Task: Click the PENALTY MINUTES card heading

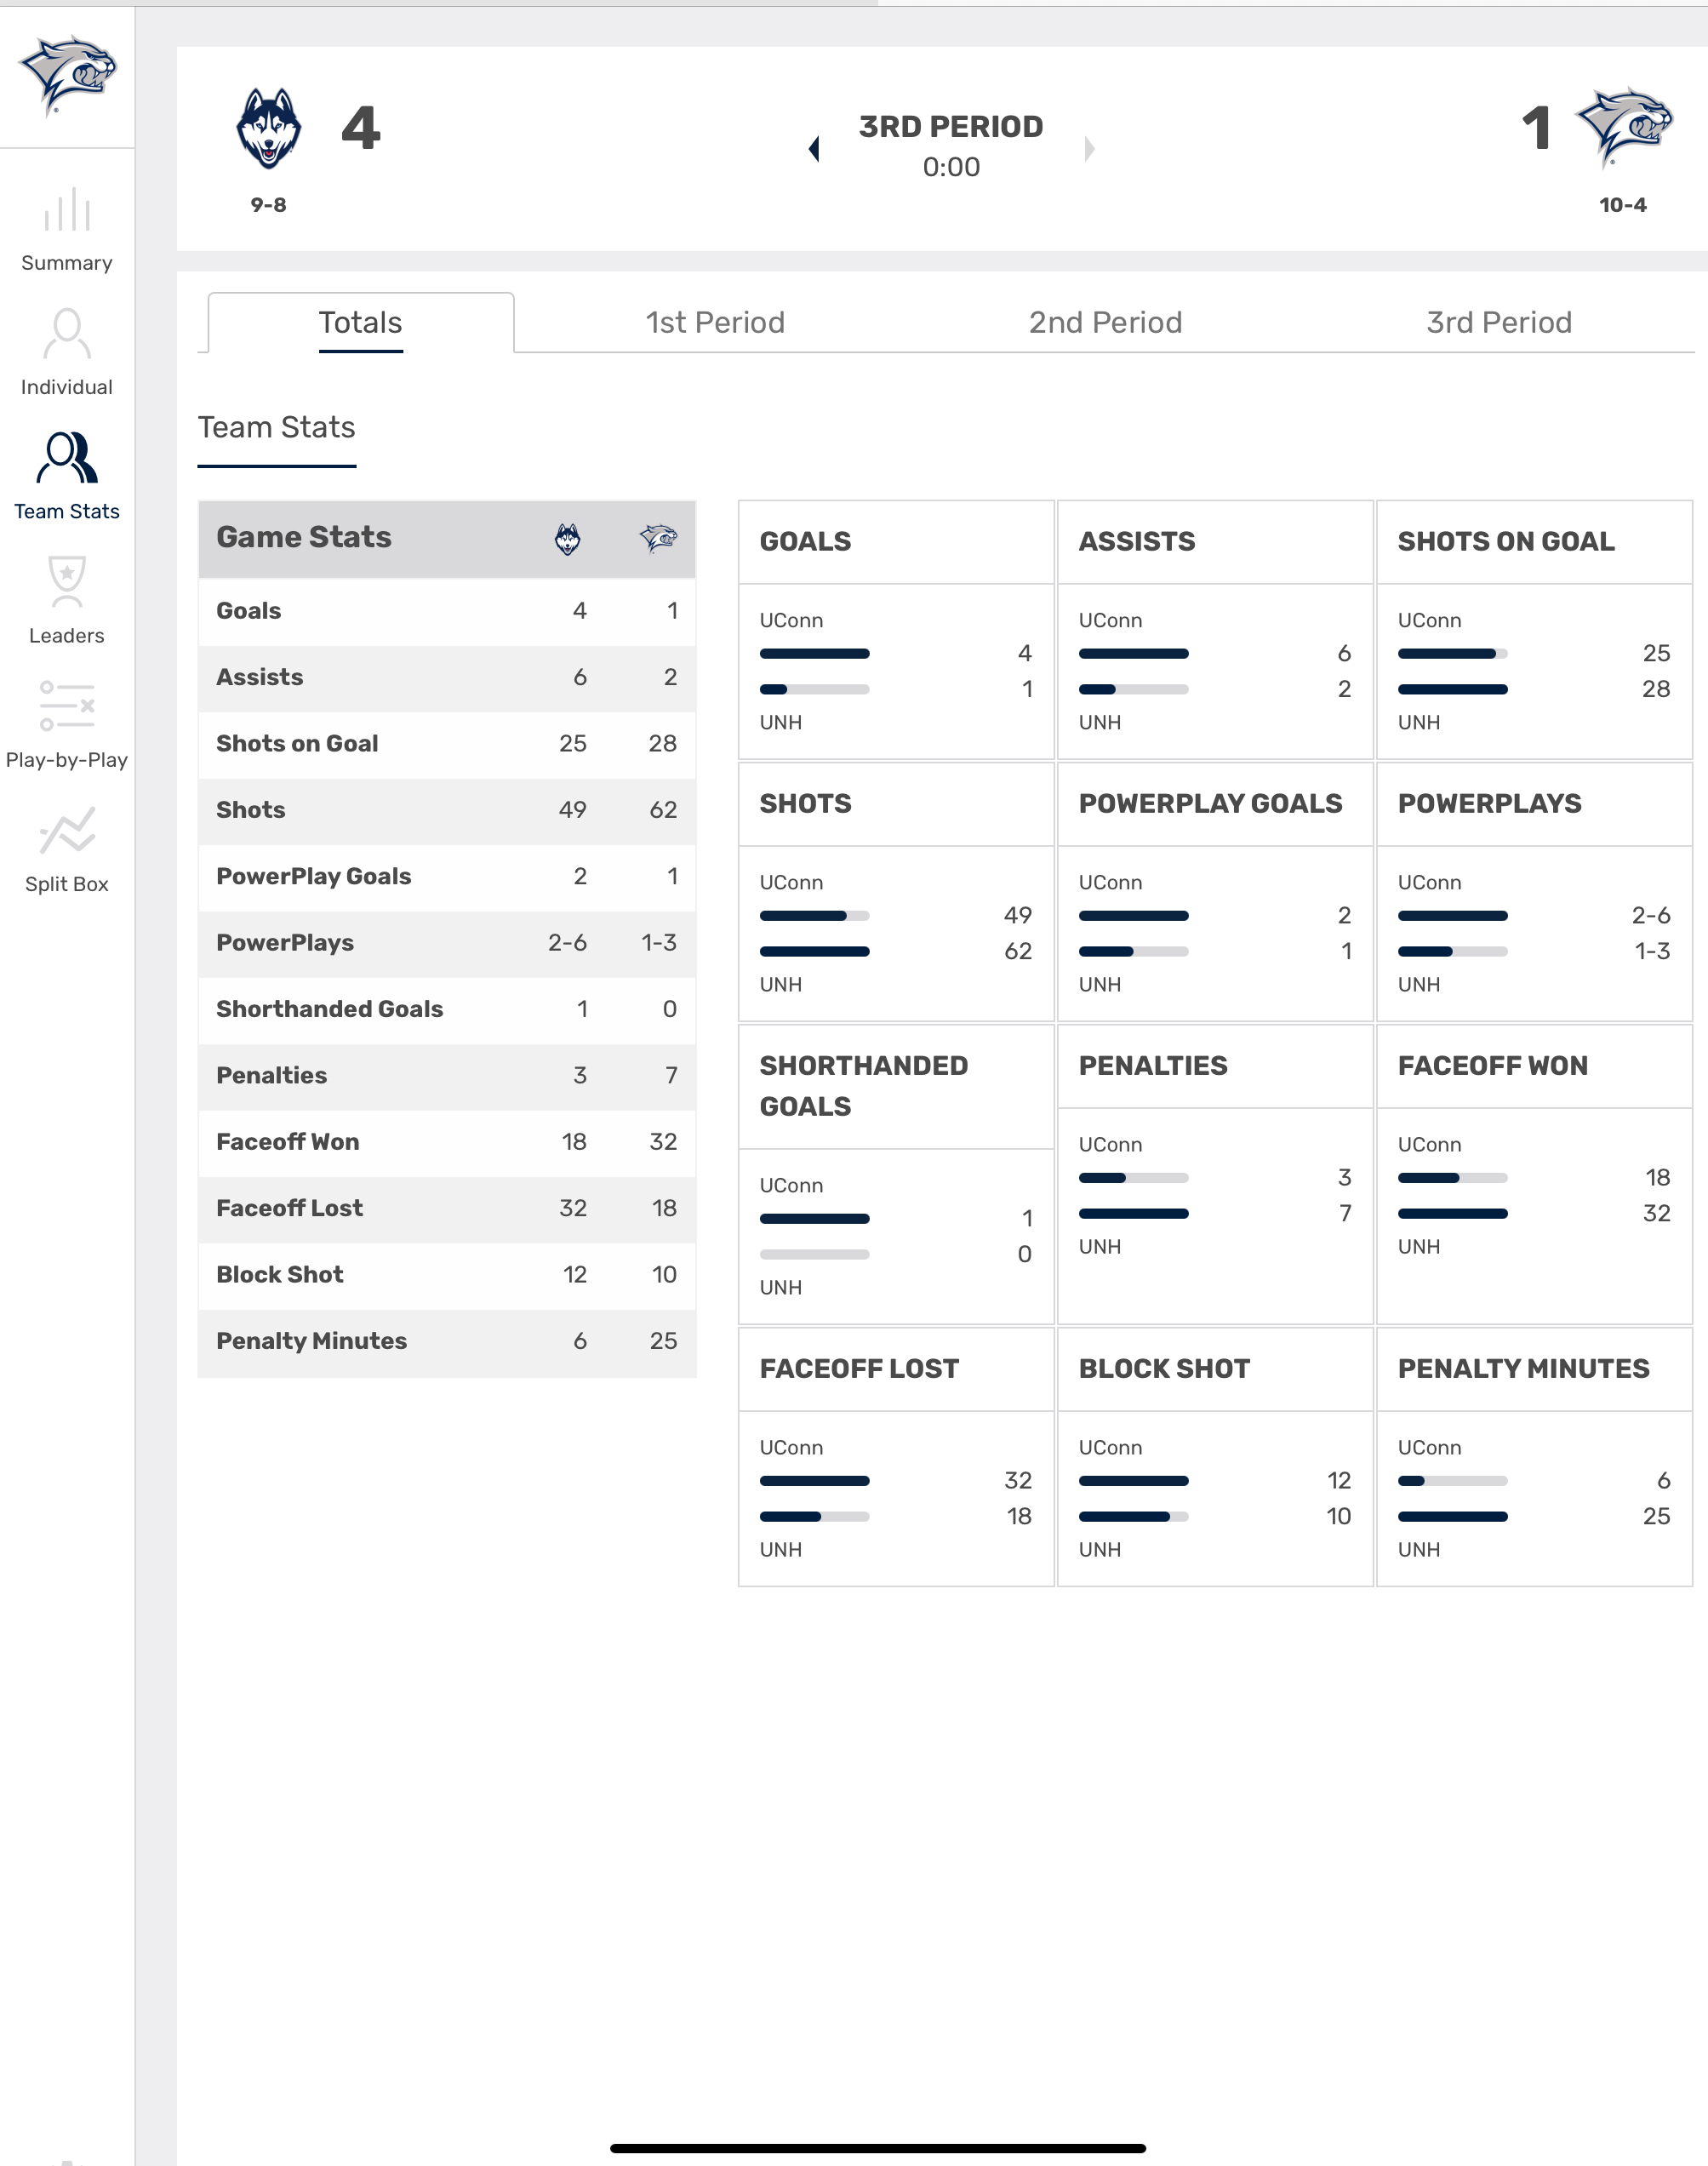Action: pyautogui.click(x=1524, y=1369)
